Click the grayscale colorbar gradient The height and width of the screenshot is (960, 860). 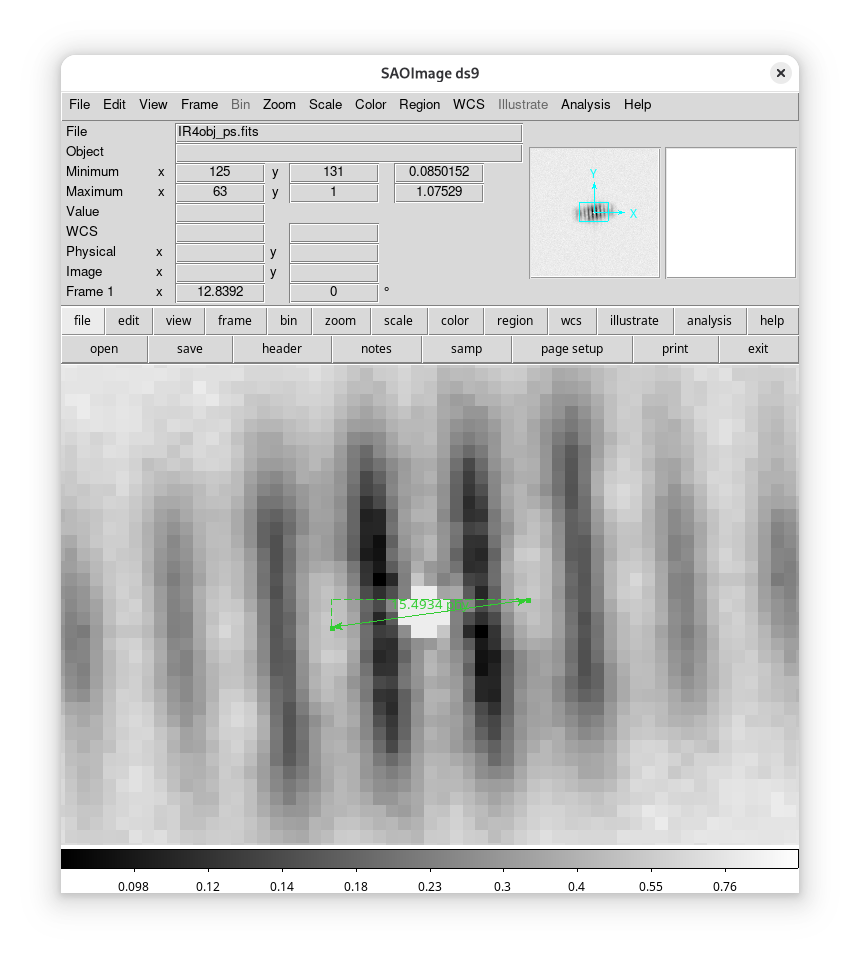[x=429, y=859]
